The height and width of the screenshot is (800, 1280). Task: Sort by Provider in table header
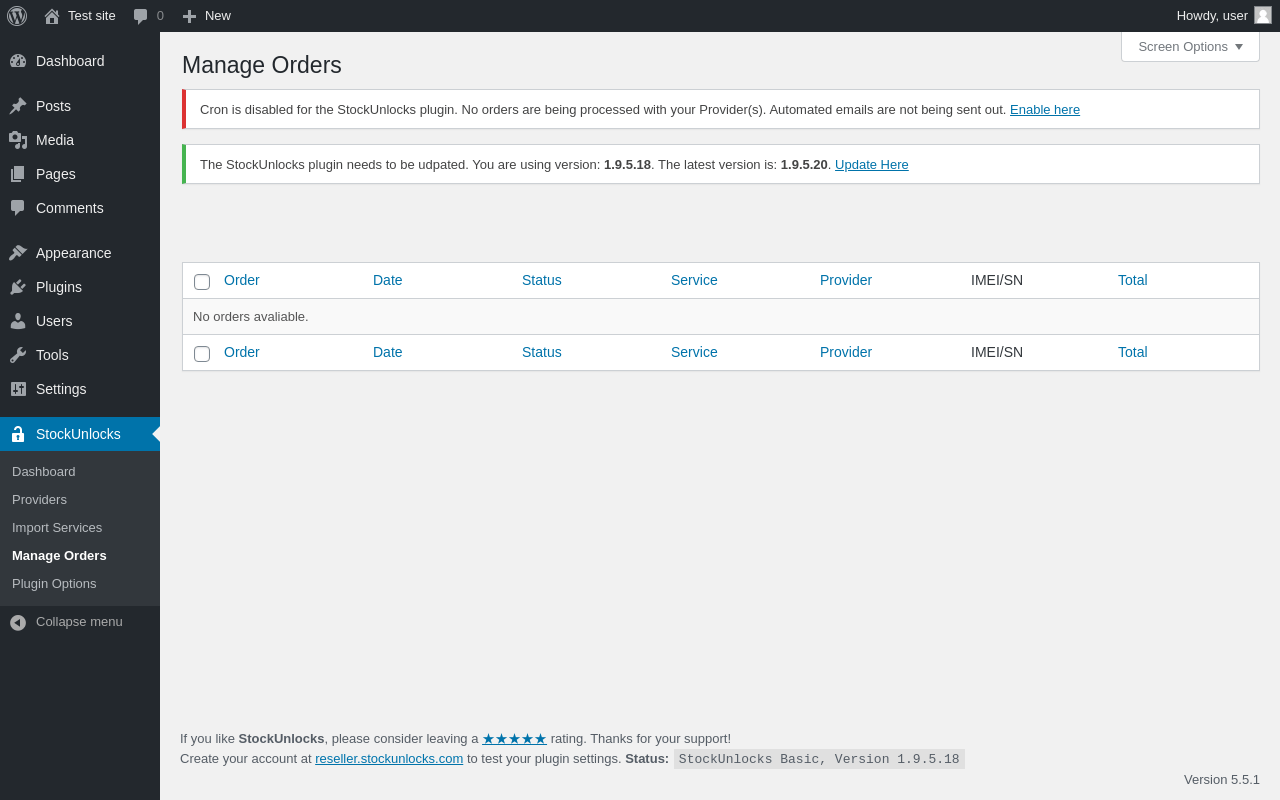[846, 280]
